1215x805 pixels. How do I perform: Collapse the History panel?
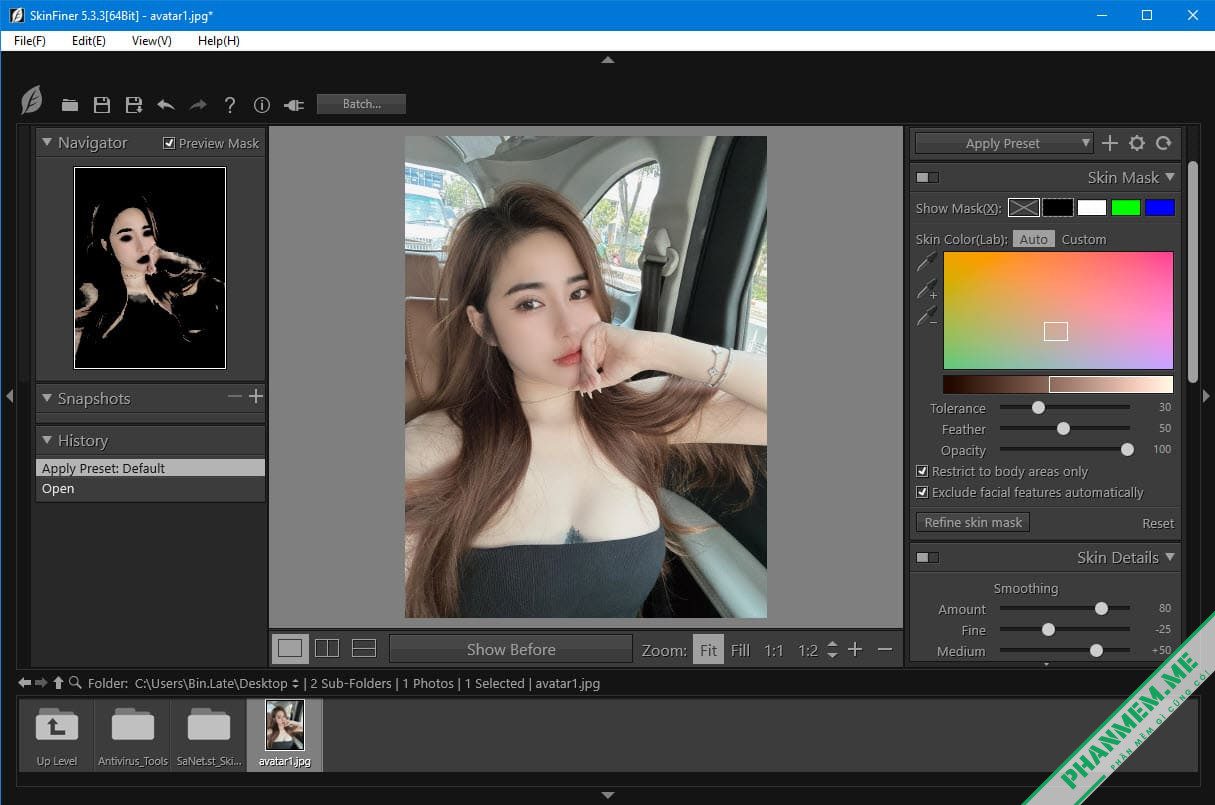pos(46,440)
